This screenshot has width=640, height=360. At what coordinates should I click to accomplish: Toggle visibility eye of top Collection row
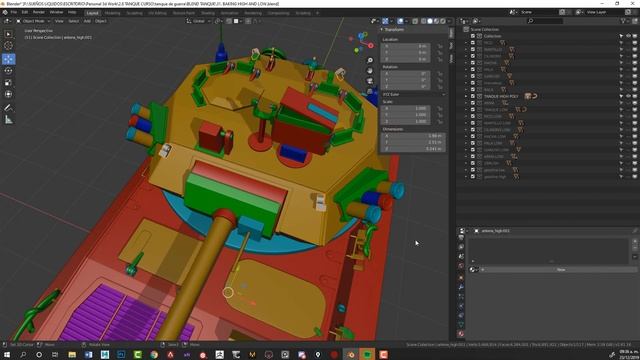pyautogui.click(x=628, y=36)
